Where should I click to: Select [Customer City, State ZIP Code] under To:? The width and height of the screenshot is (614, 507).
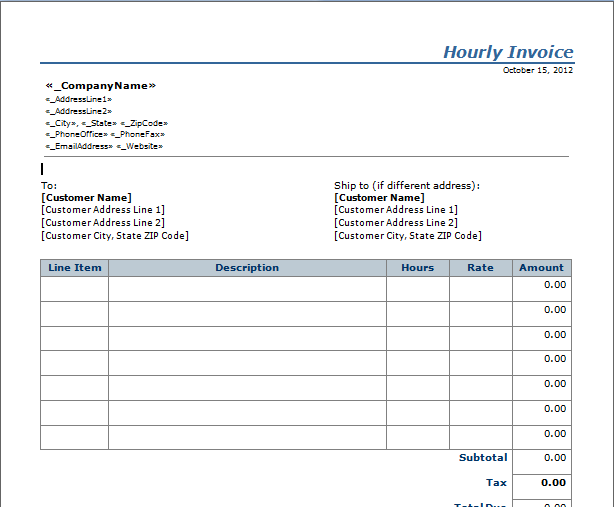[115, 236]
